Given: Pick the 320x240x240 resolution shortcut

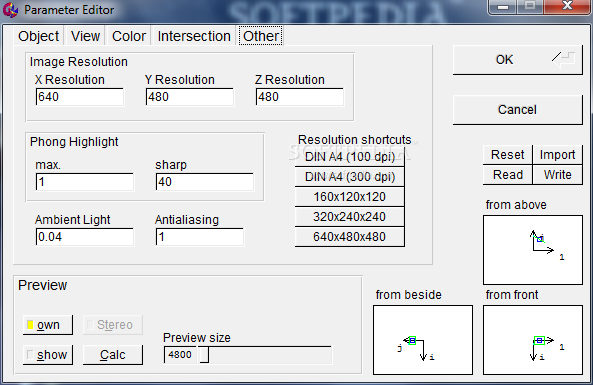Looking at the screenshot, I should [x=350, y=217].
